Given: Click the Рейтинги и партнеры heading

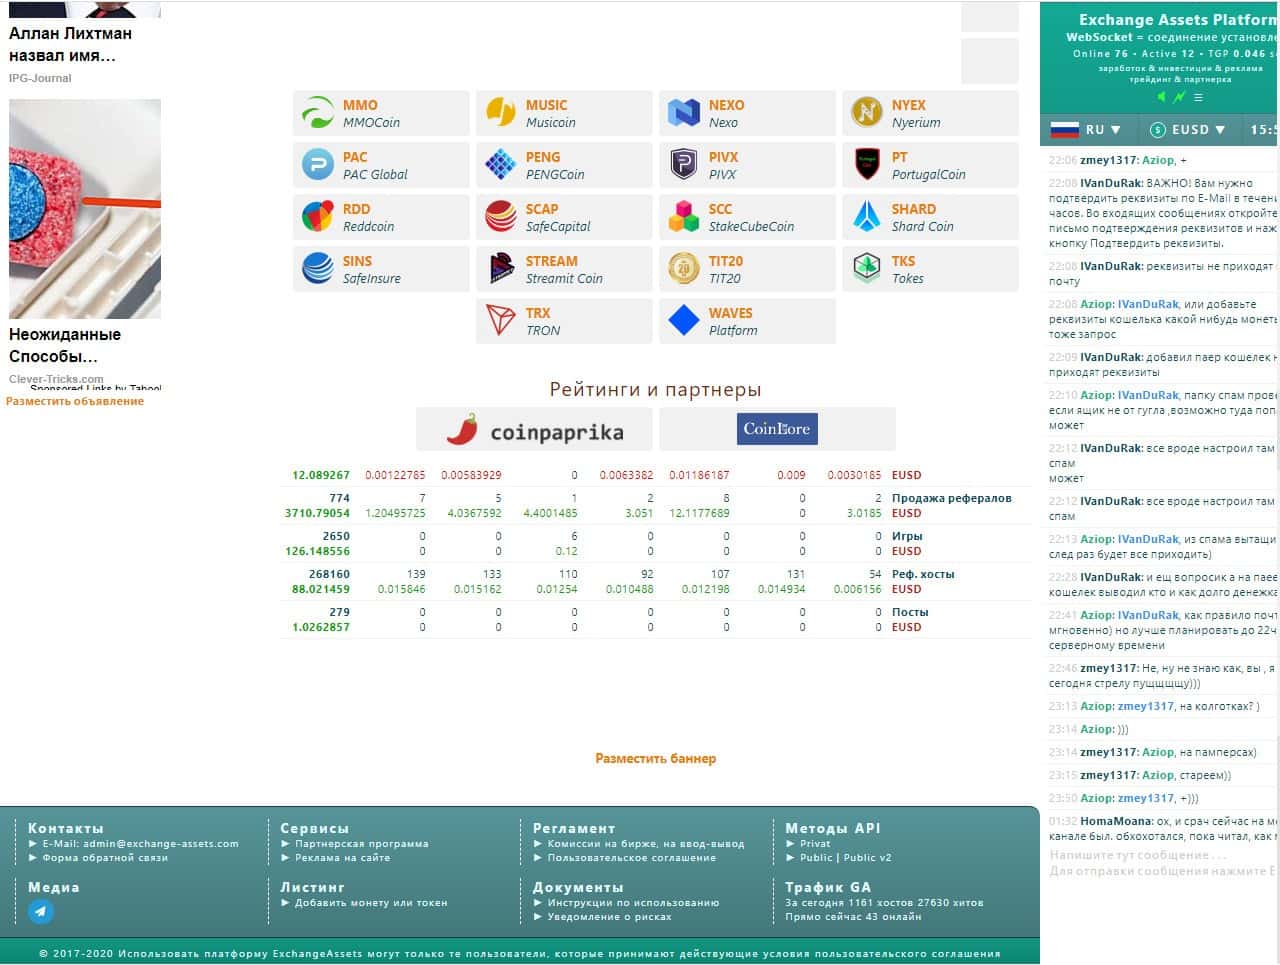Looking at the screenshot, I should pos(655,390).
